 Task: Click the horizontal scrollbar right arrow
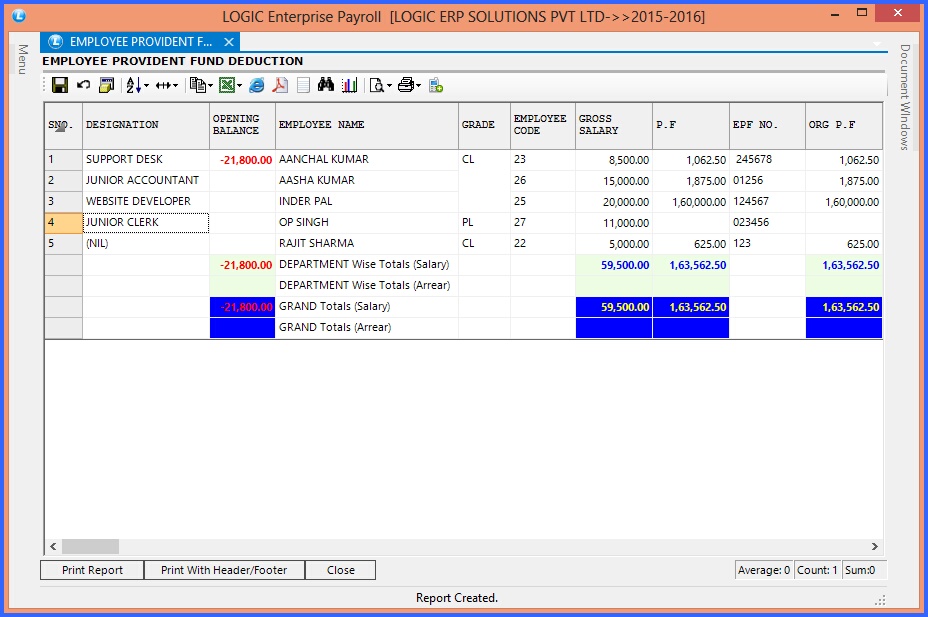(874, 547)
